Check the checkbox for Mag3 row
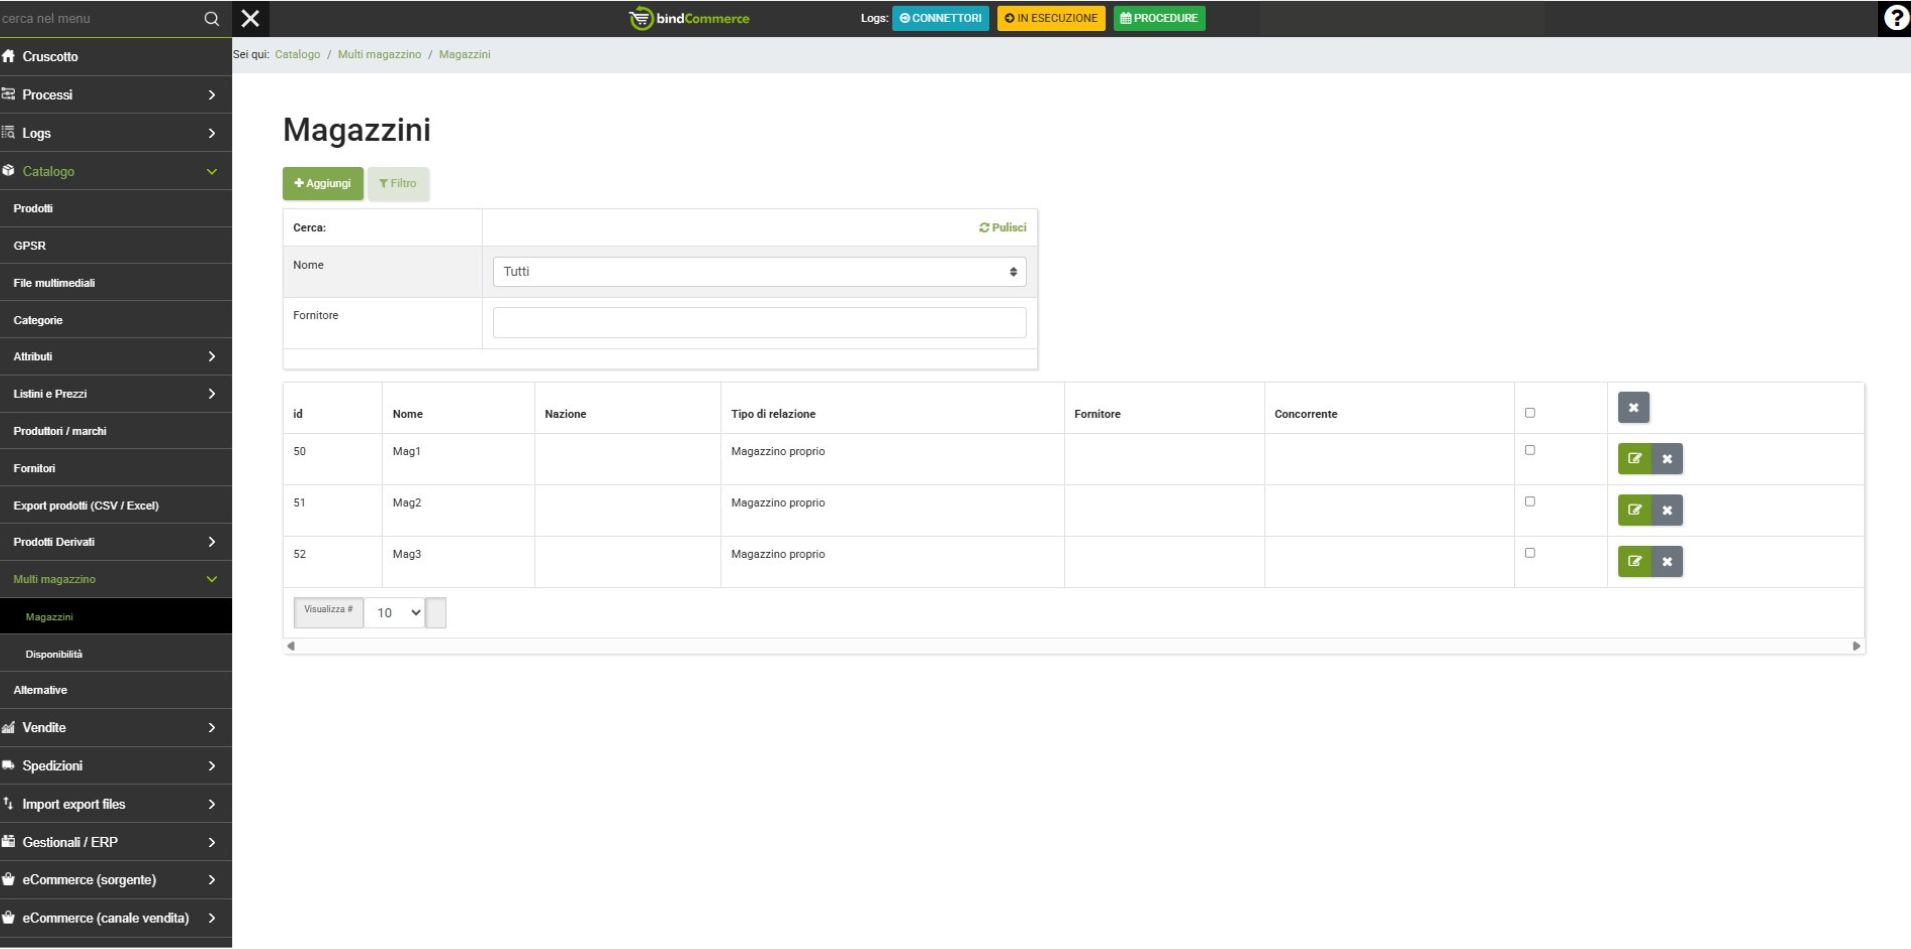 pyautogui.click(x=1530, y=553)
